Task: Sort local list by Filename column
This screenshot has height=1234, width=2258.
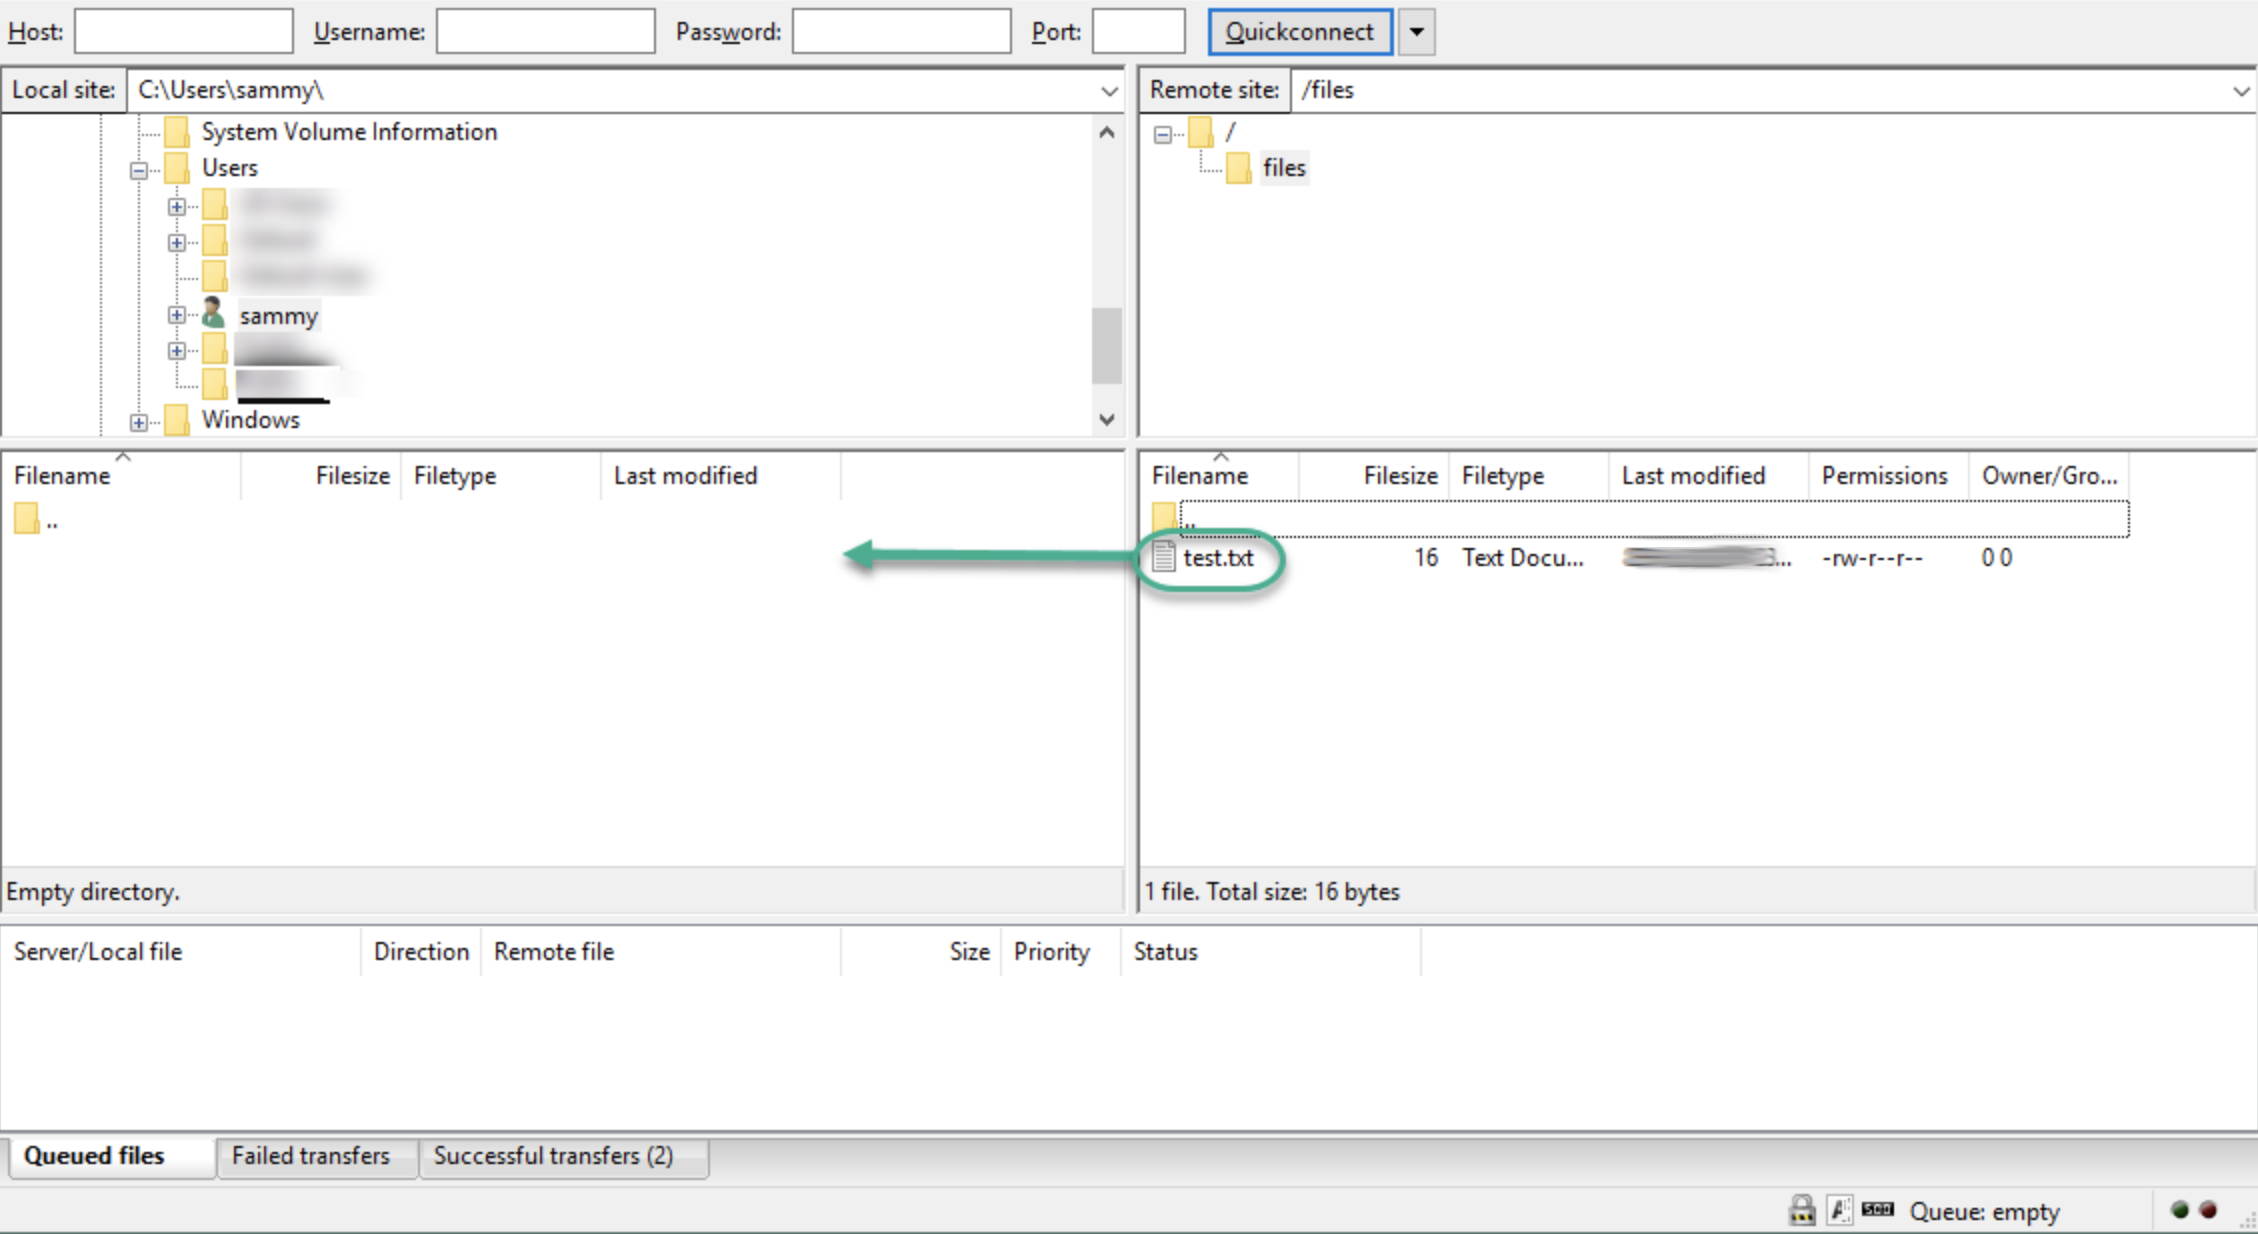Action: click(x=121, y=475)
